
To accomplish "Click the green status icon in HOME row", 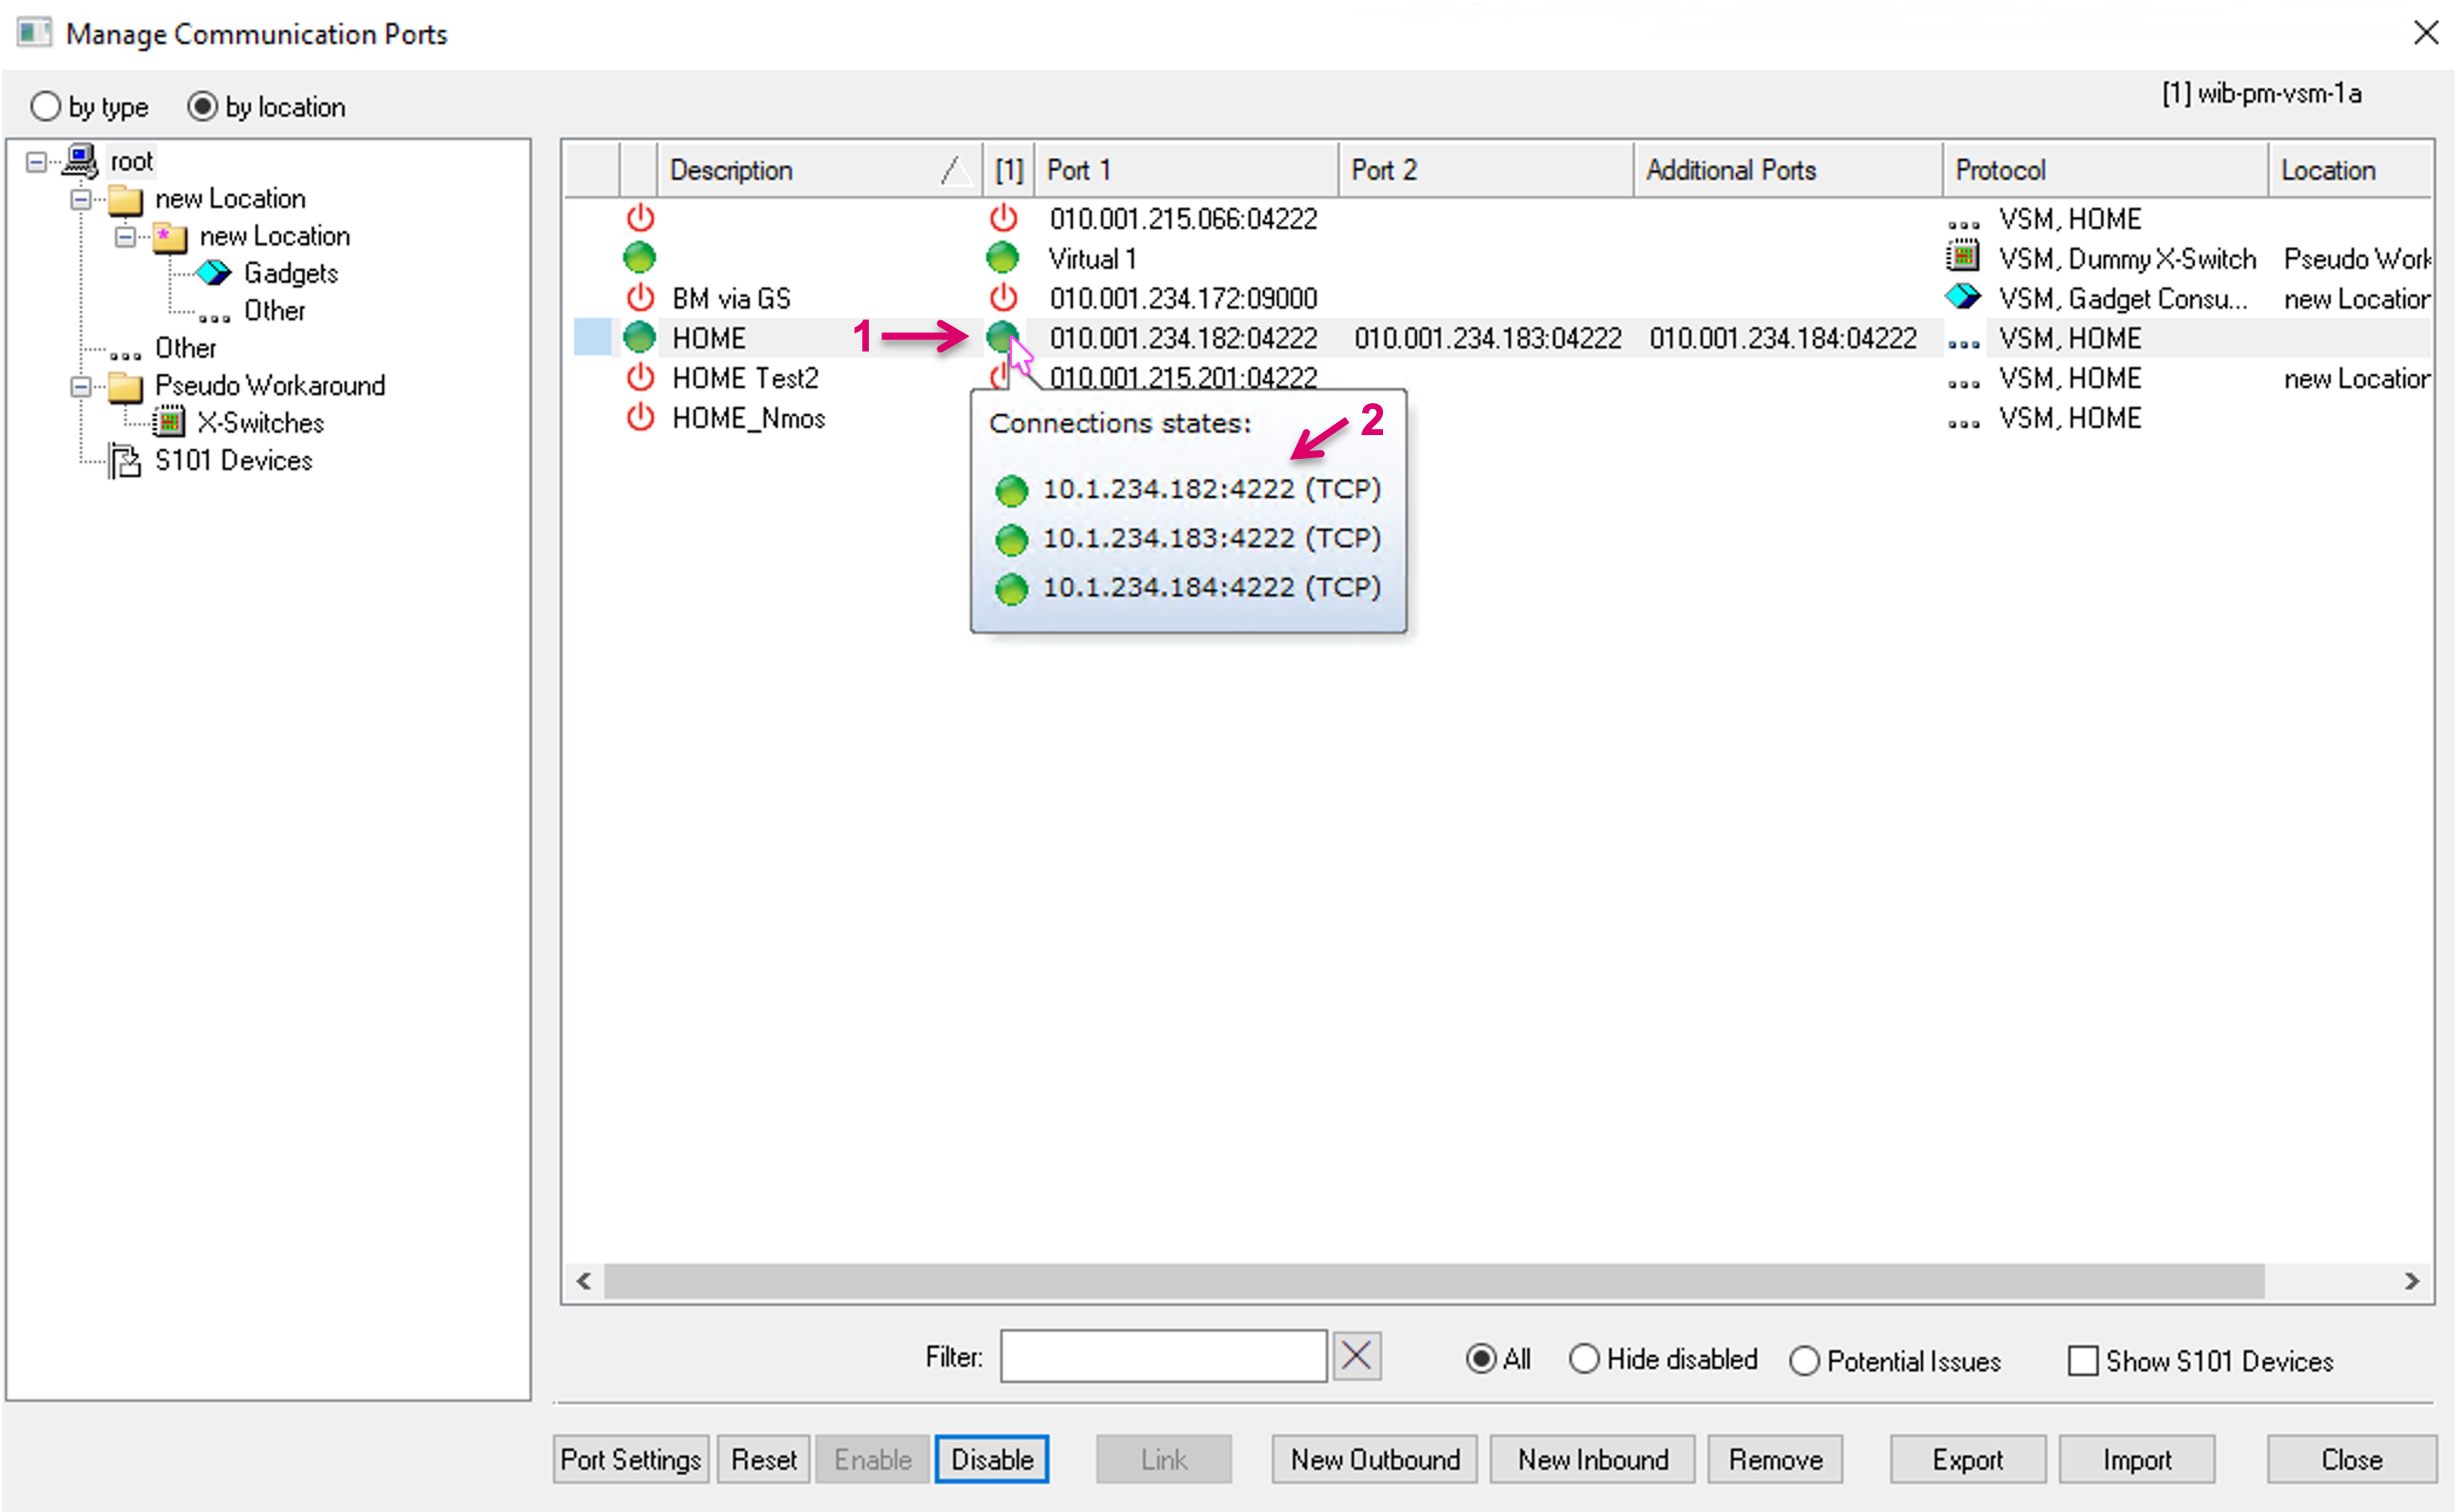I will click(639, 338).
